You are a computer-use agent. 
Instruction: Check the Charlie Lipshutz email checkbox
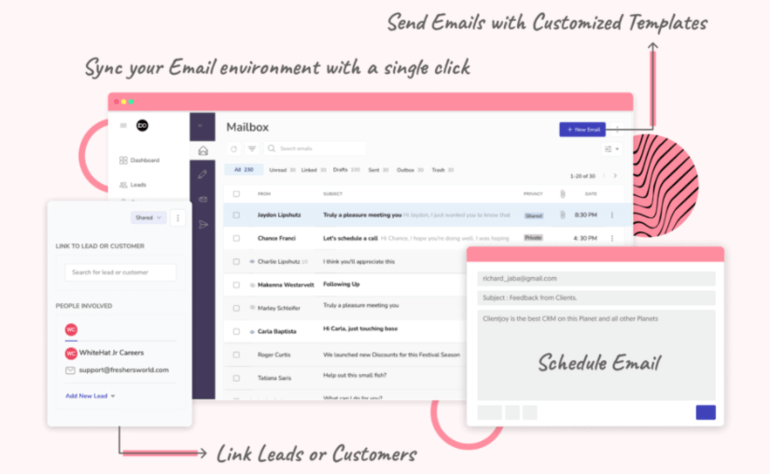click(236, 262)
